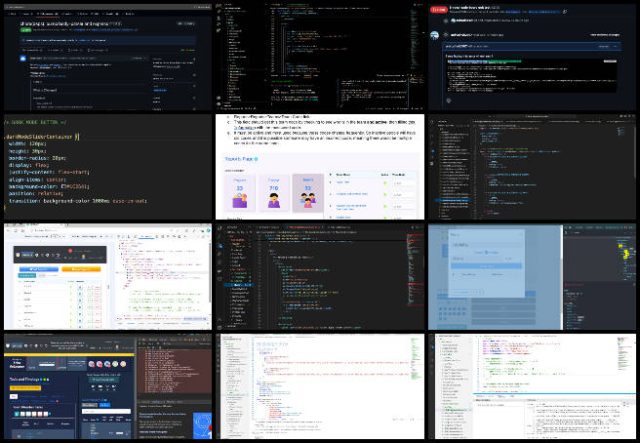Image resolution: width=640 pixels, height=443 pixels.
Task: Click the Players card illustration icon
Action: pos(240,201)
